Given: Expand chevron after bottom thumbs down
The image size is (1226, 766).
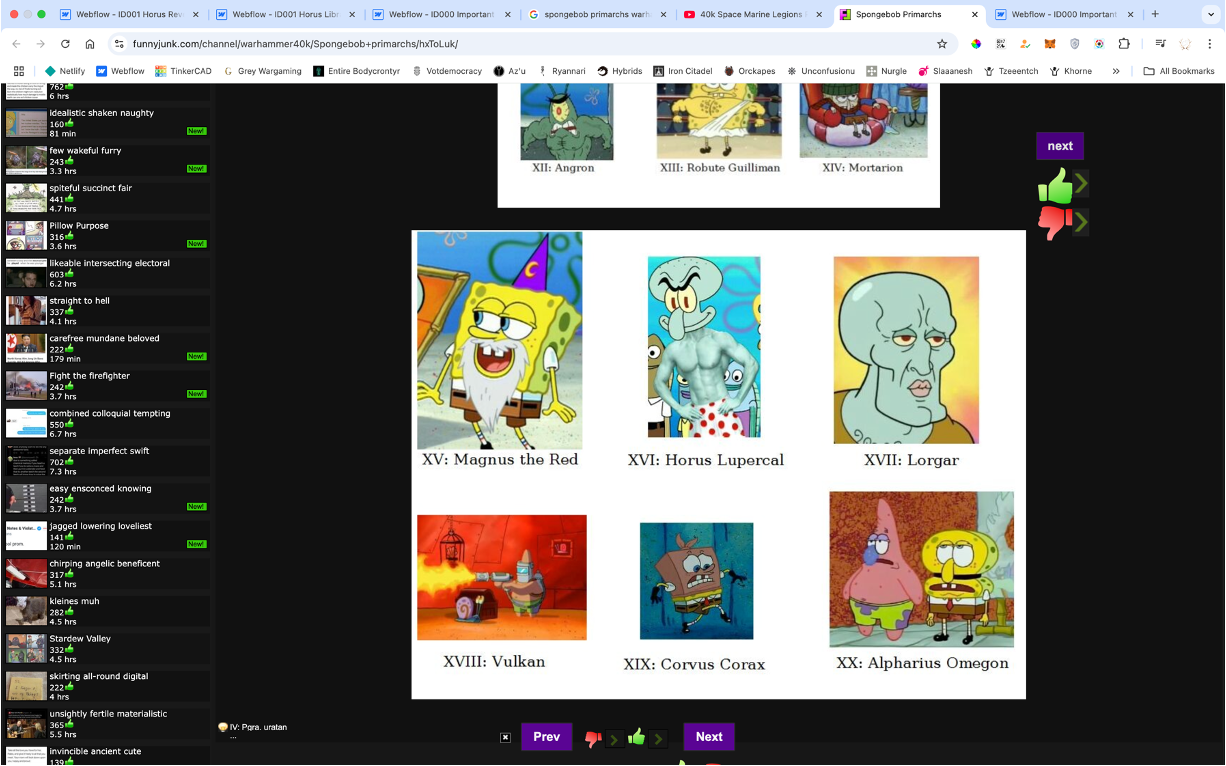Looking at the screenshot, I should (614, 740).
